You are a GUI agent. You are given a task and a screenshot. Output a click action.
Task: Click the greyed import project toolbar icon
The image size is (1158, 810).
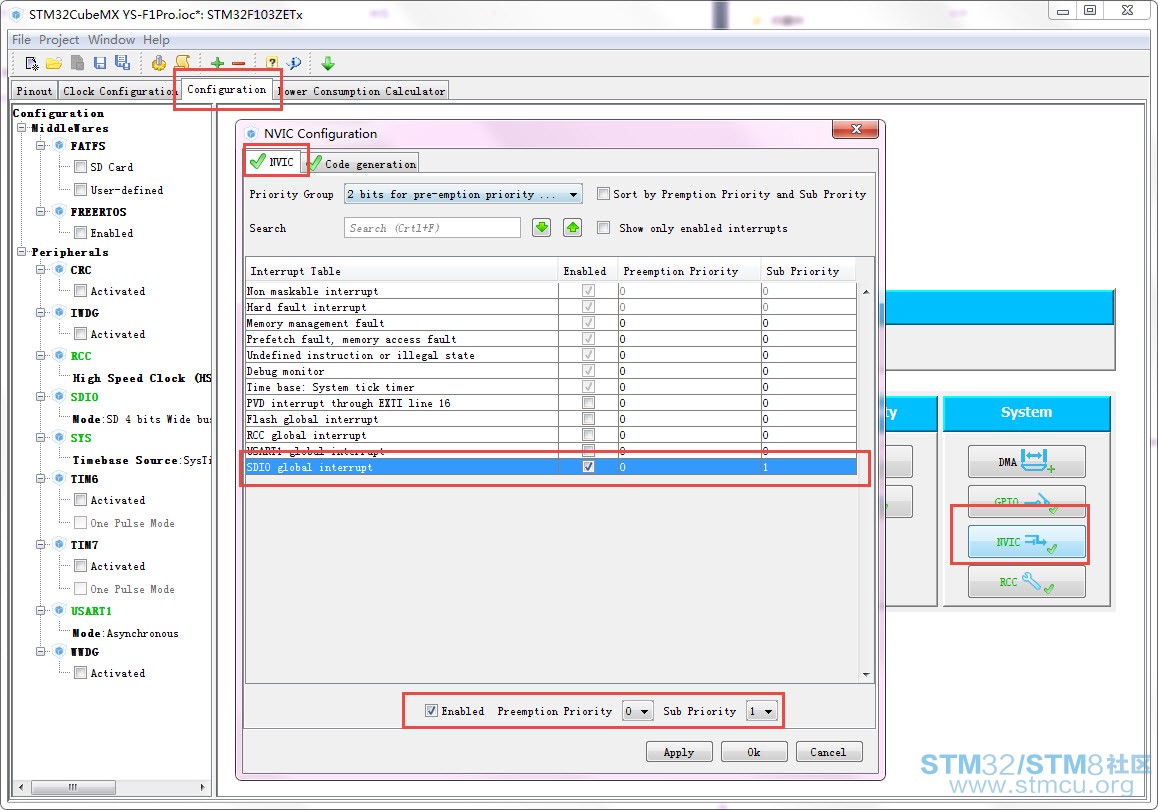77,64
